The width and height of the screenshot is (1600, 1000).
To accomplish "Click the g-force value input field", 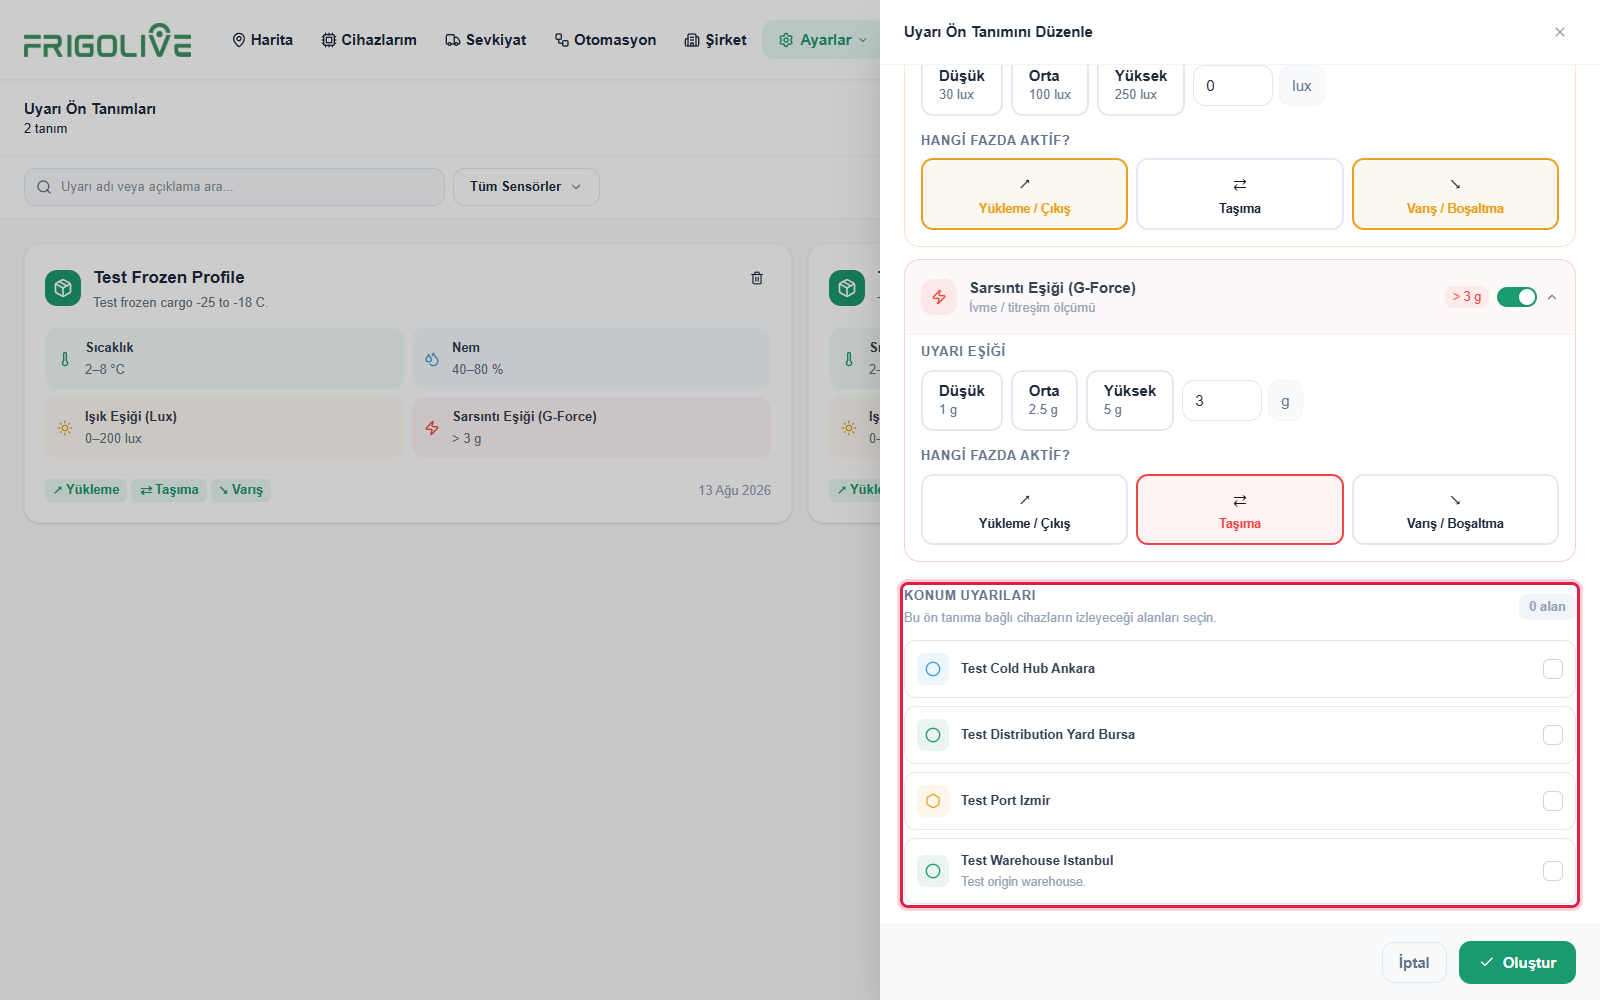I will point(1222,401).
